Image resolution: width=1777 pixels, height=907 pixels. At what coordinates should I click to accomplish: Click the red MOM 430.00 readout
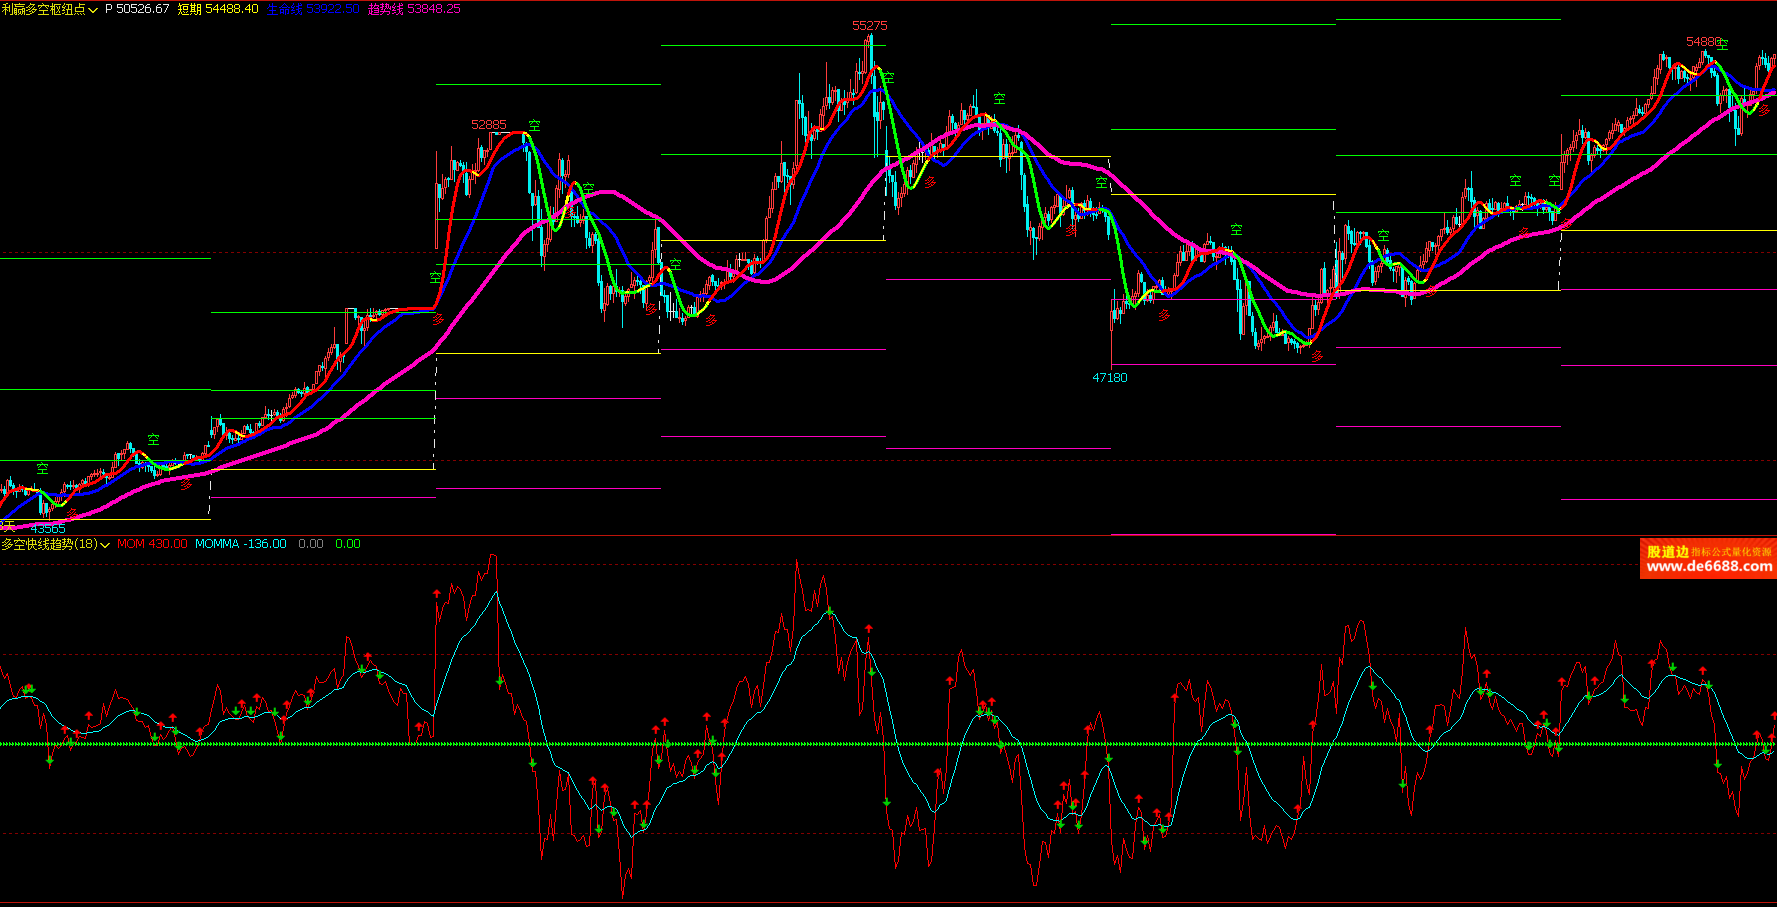(151, 544)
